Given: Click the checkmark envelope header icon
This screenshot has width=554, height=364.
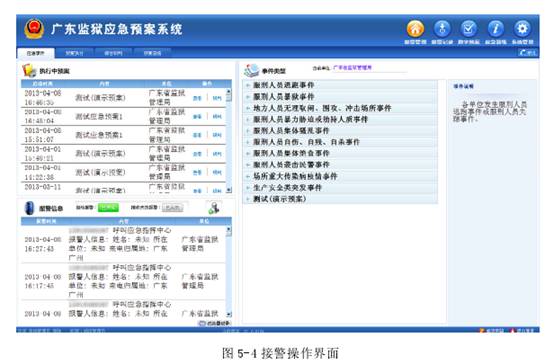Looking at the screenshot, I should [x=468, y=29].
